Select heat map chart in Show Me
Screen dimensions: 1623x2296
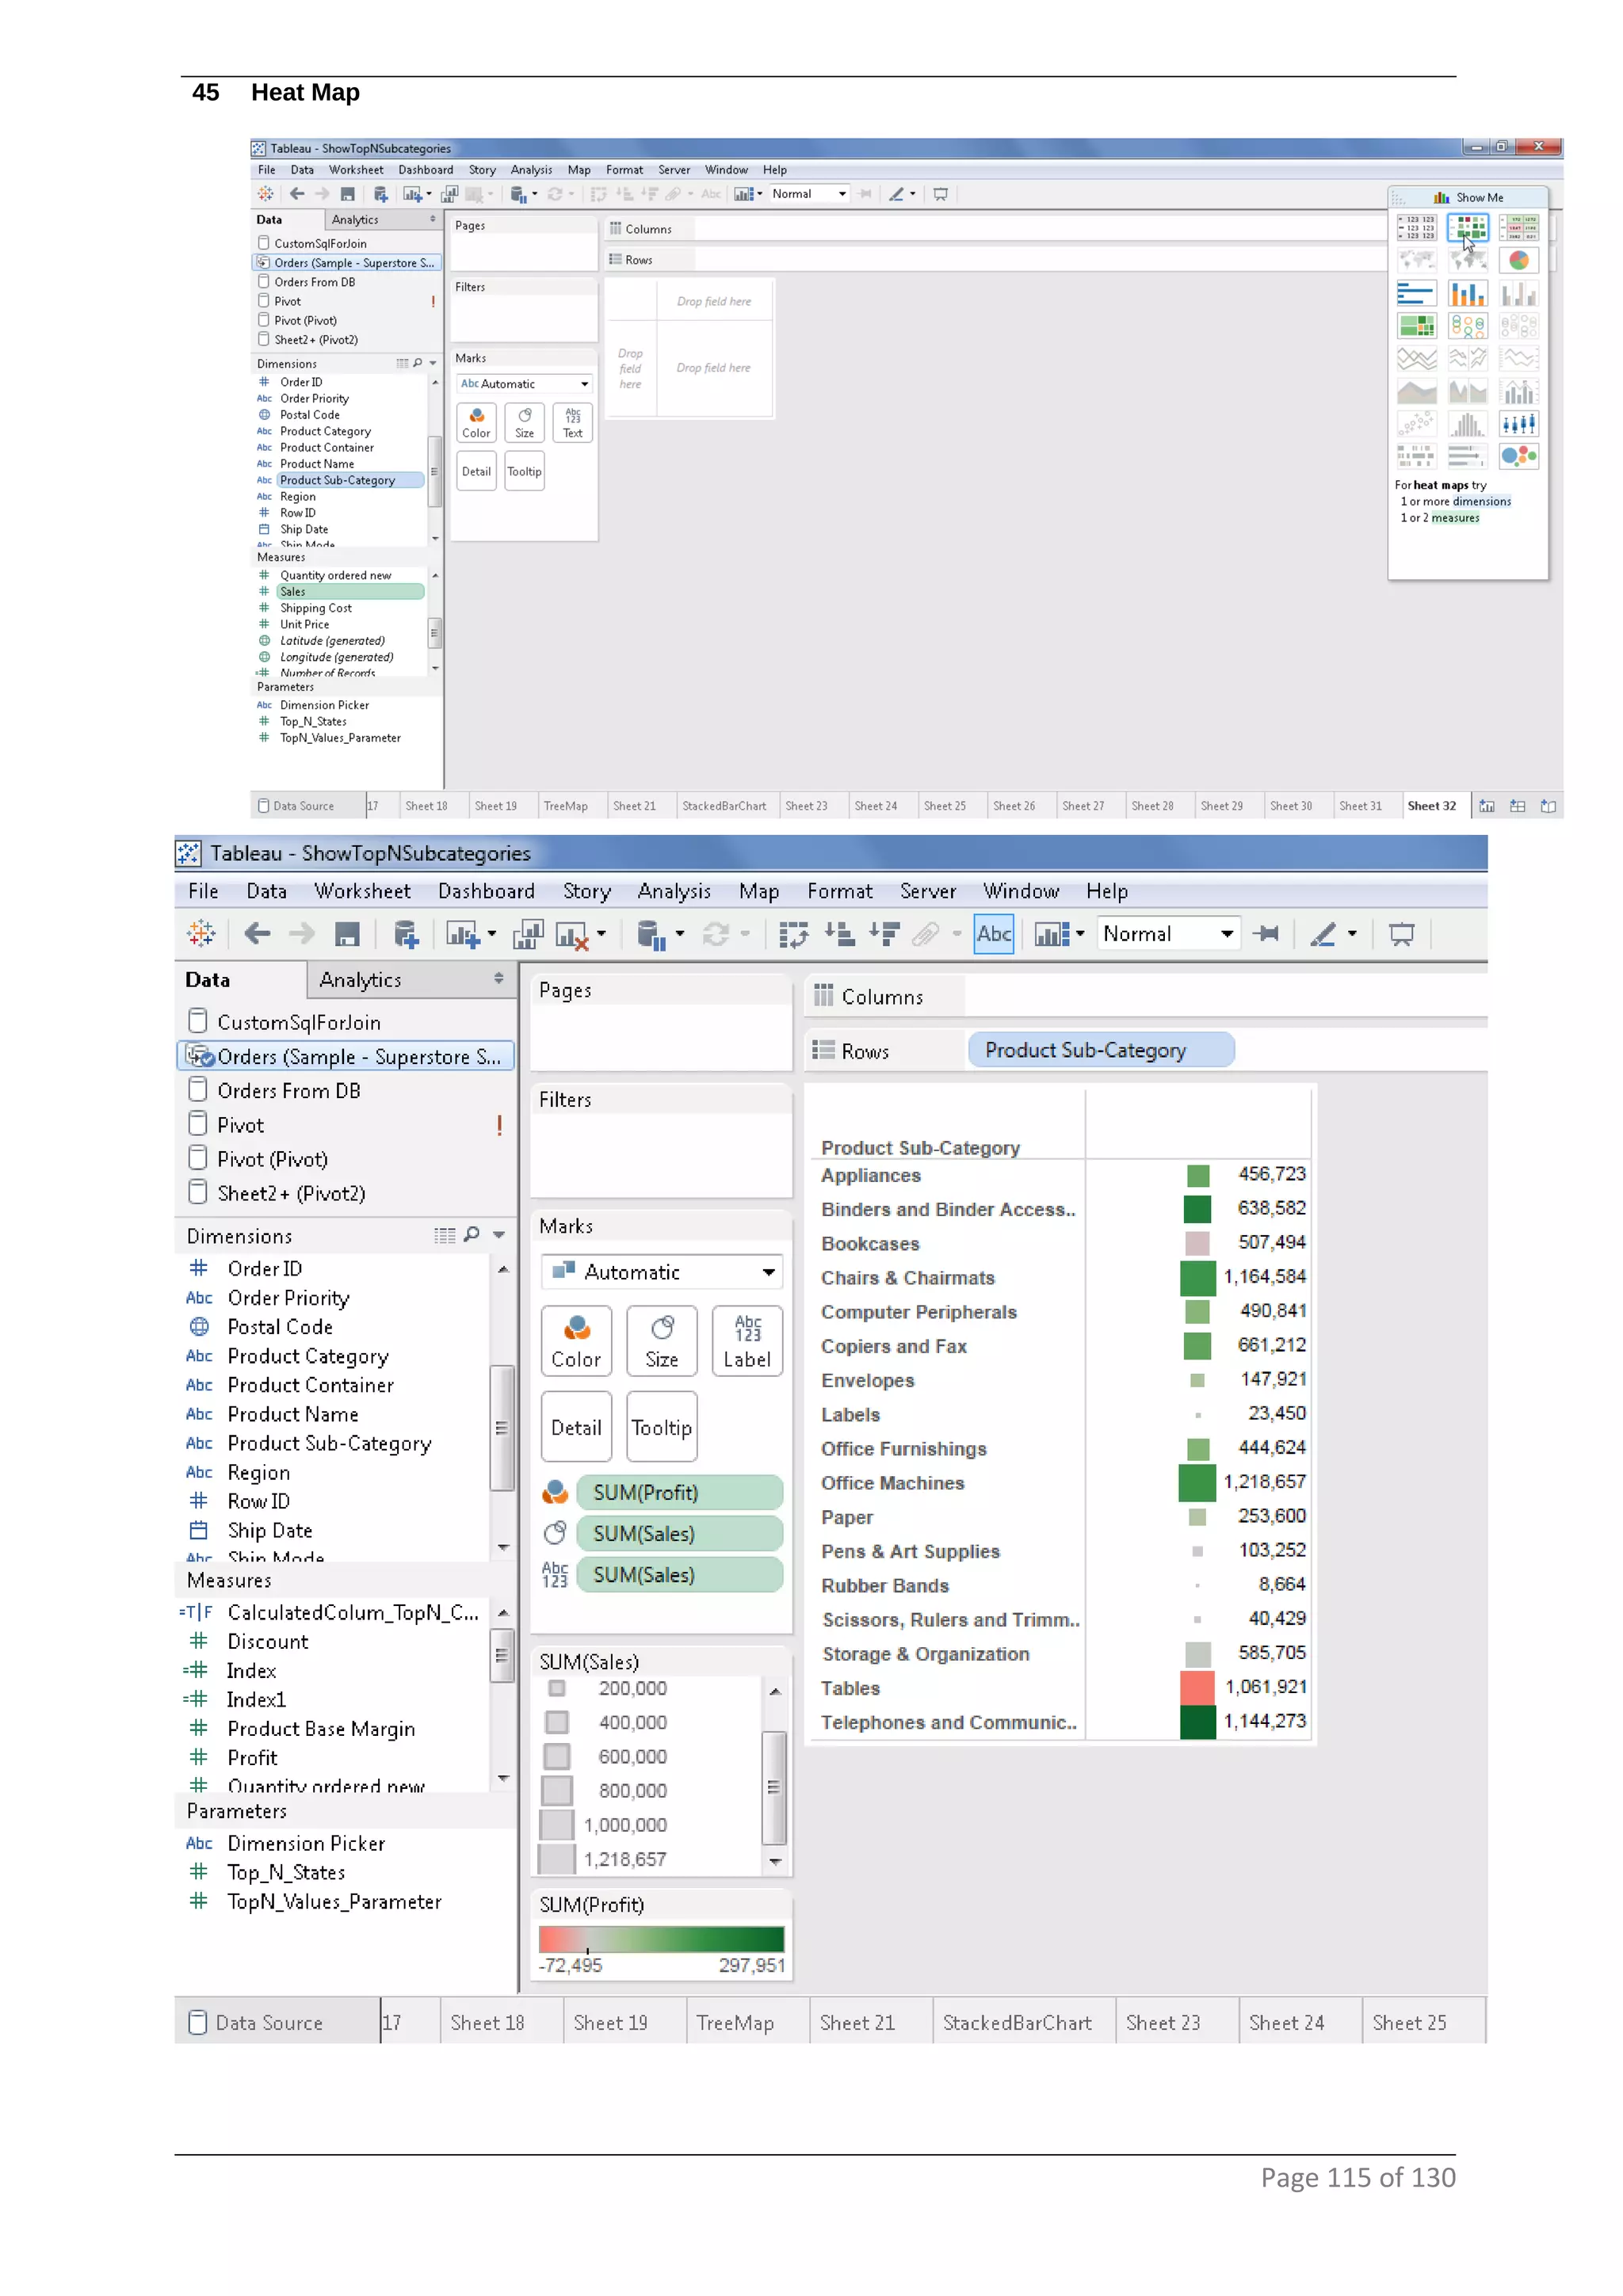coord(1467,228)
